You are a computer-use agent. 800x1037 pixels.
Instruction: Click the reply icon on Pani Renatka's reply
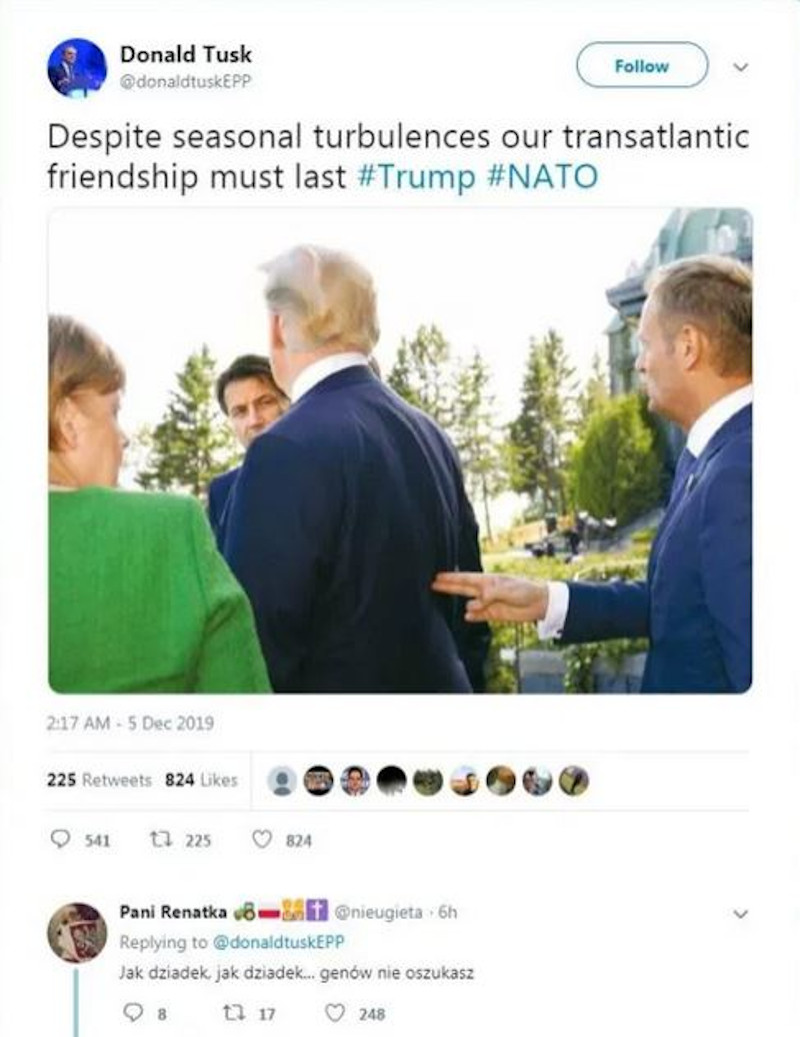click(134, 1013)
